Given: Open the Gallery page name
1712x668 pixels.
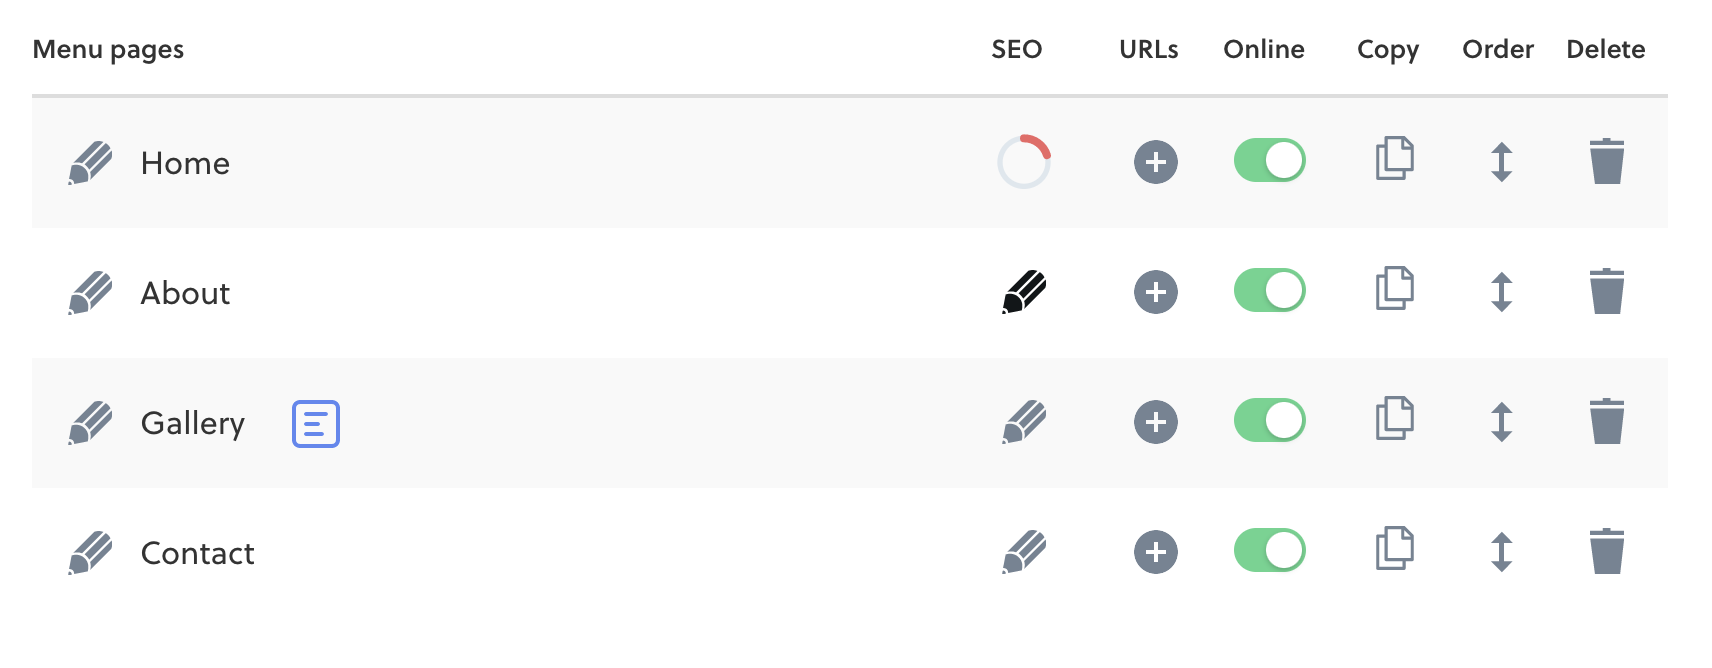Looking at the screenshot, I should click(x=193, y=424).
